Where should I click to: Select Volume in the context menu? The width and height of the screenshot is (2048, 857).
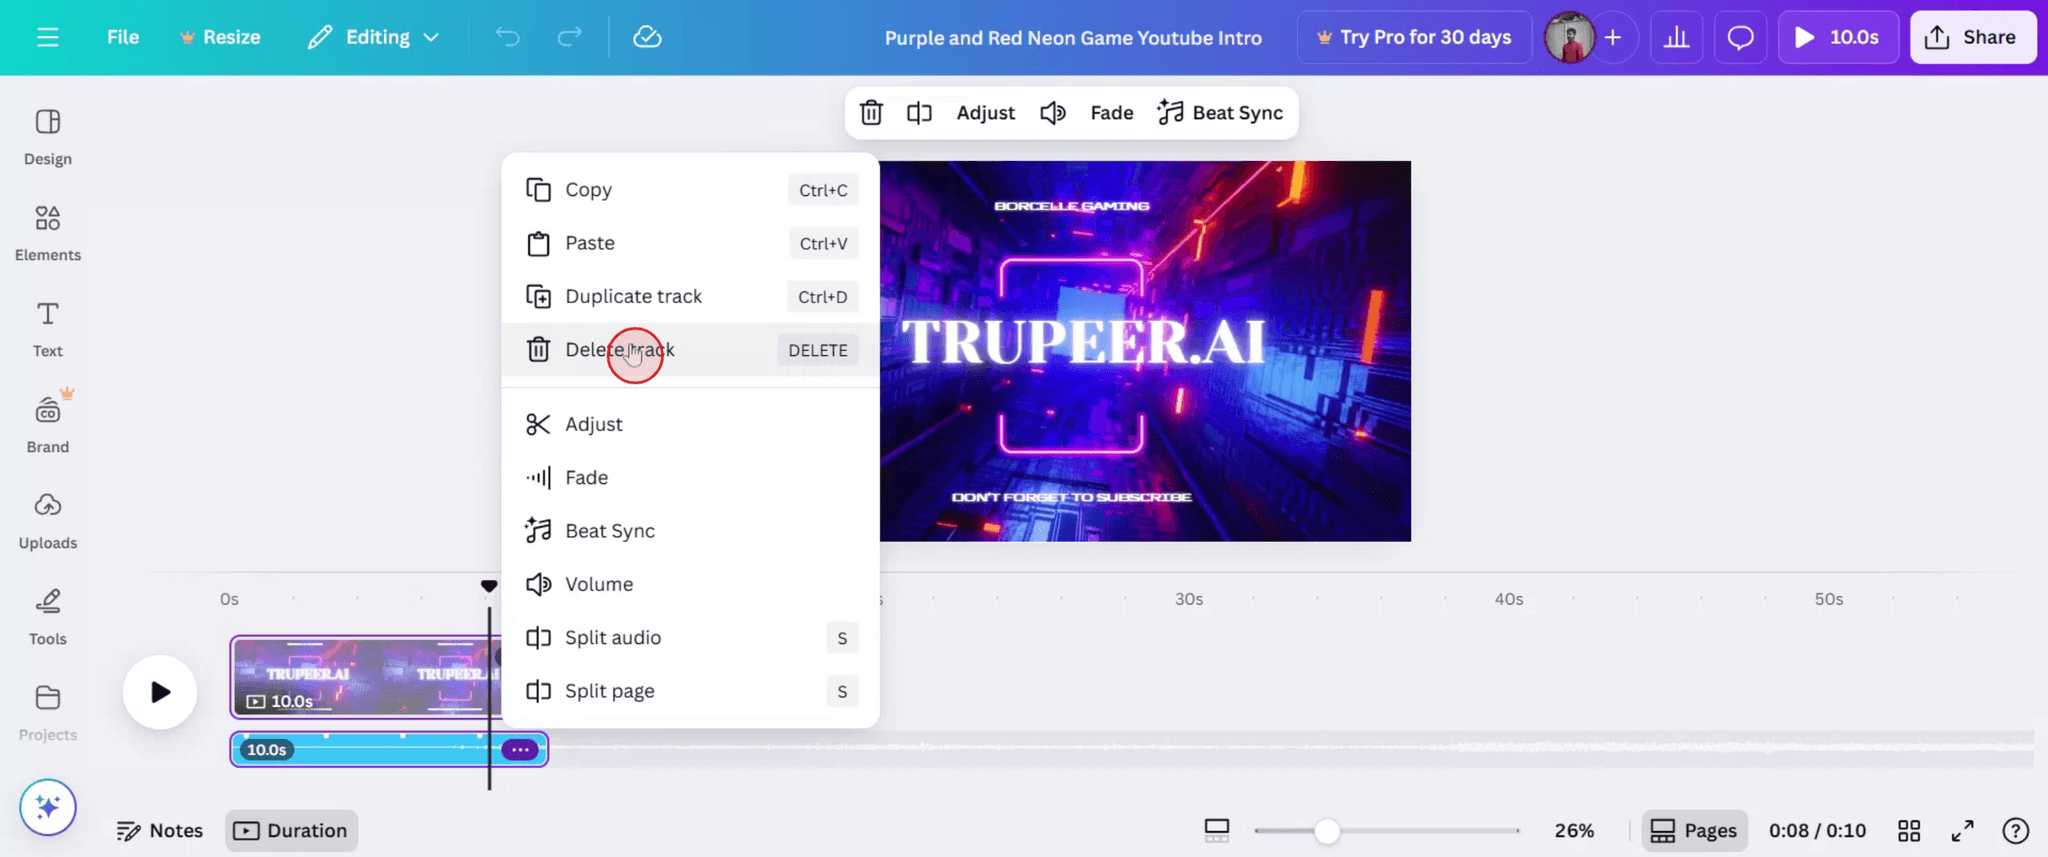(690, 584)
